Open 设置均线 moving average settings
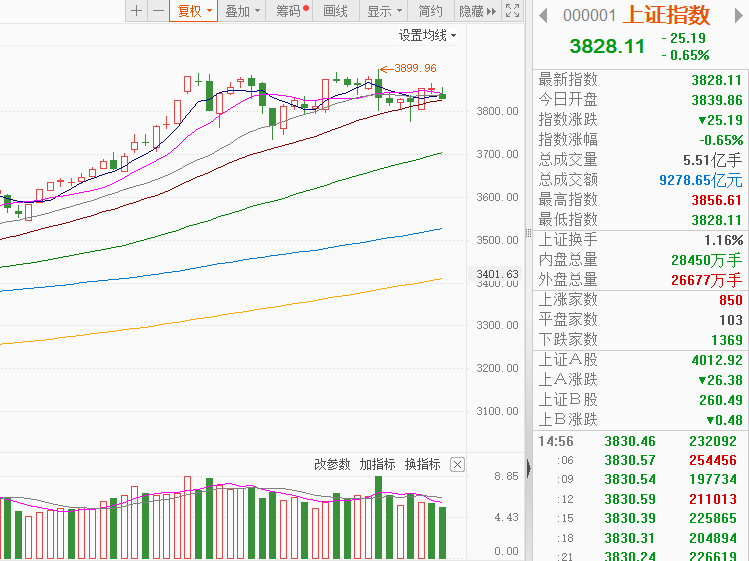 (x=427, y=35)
